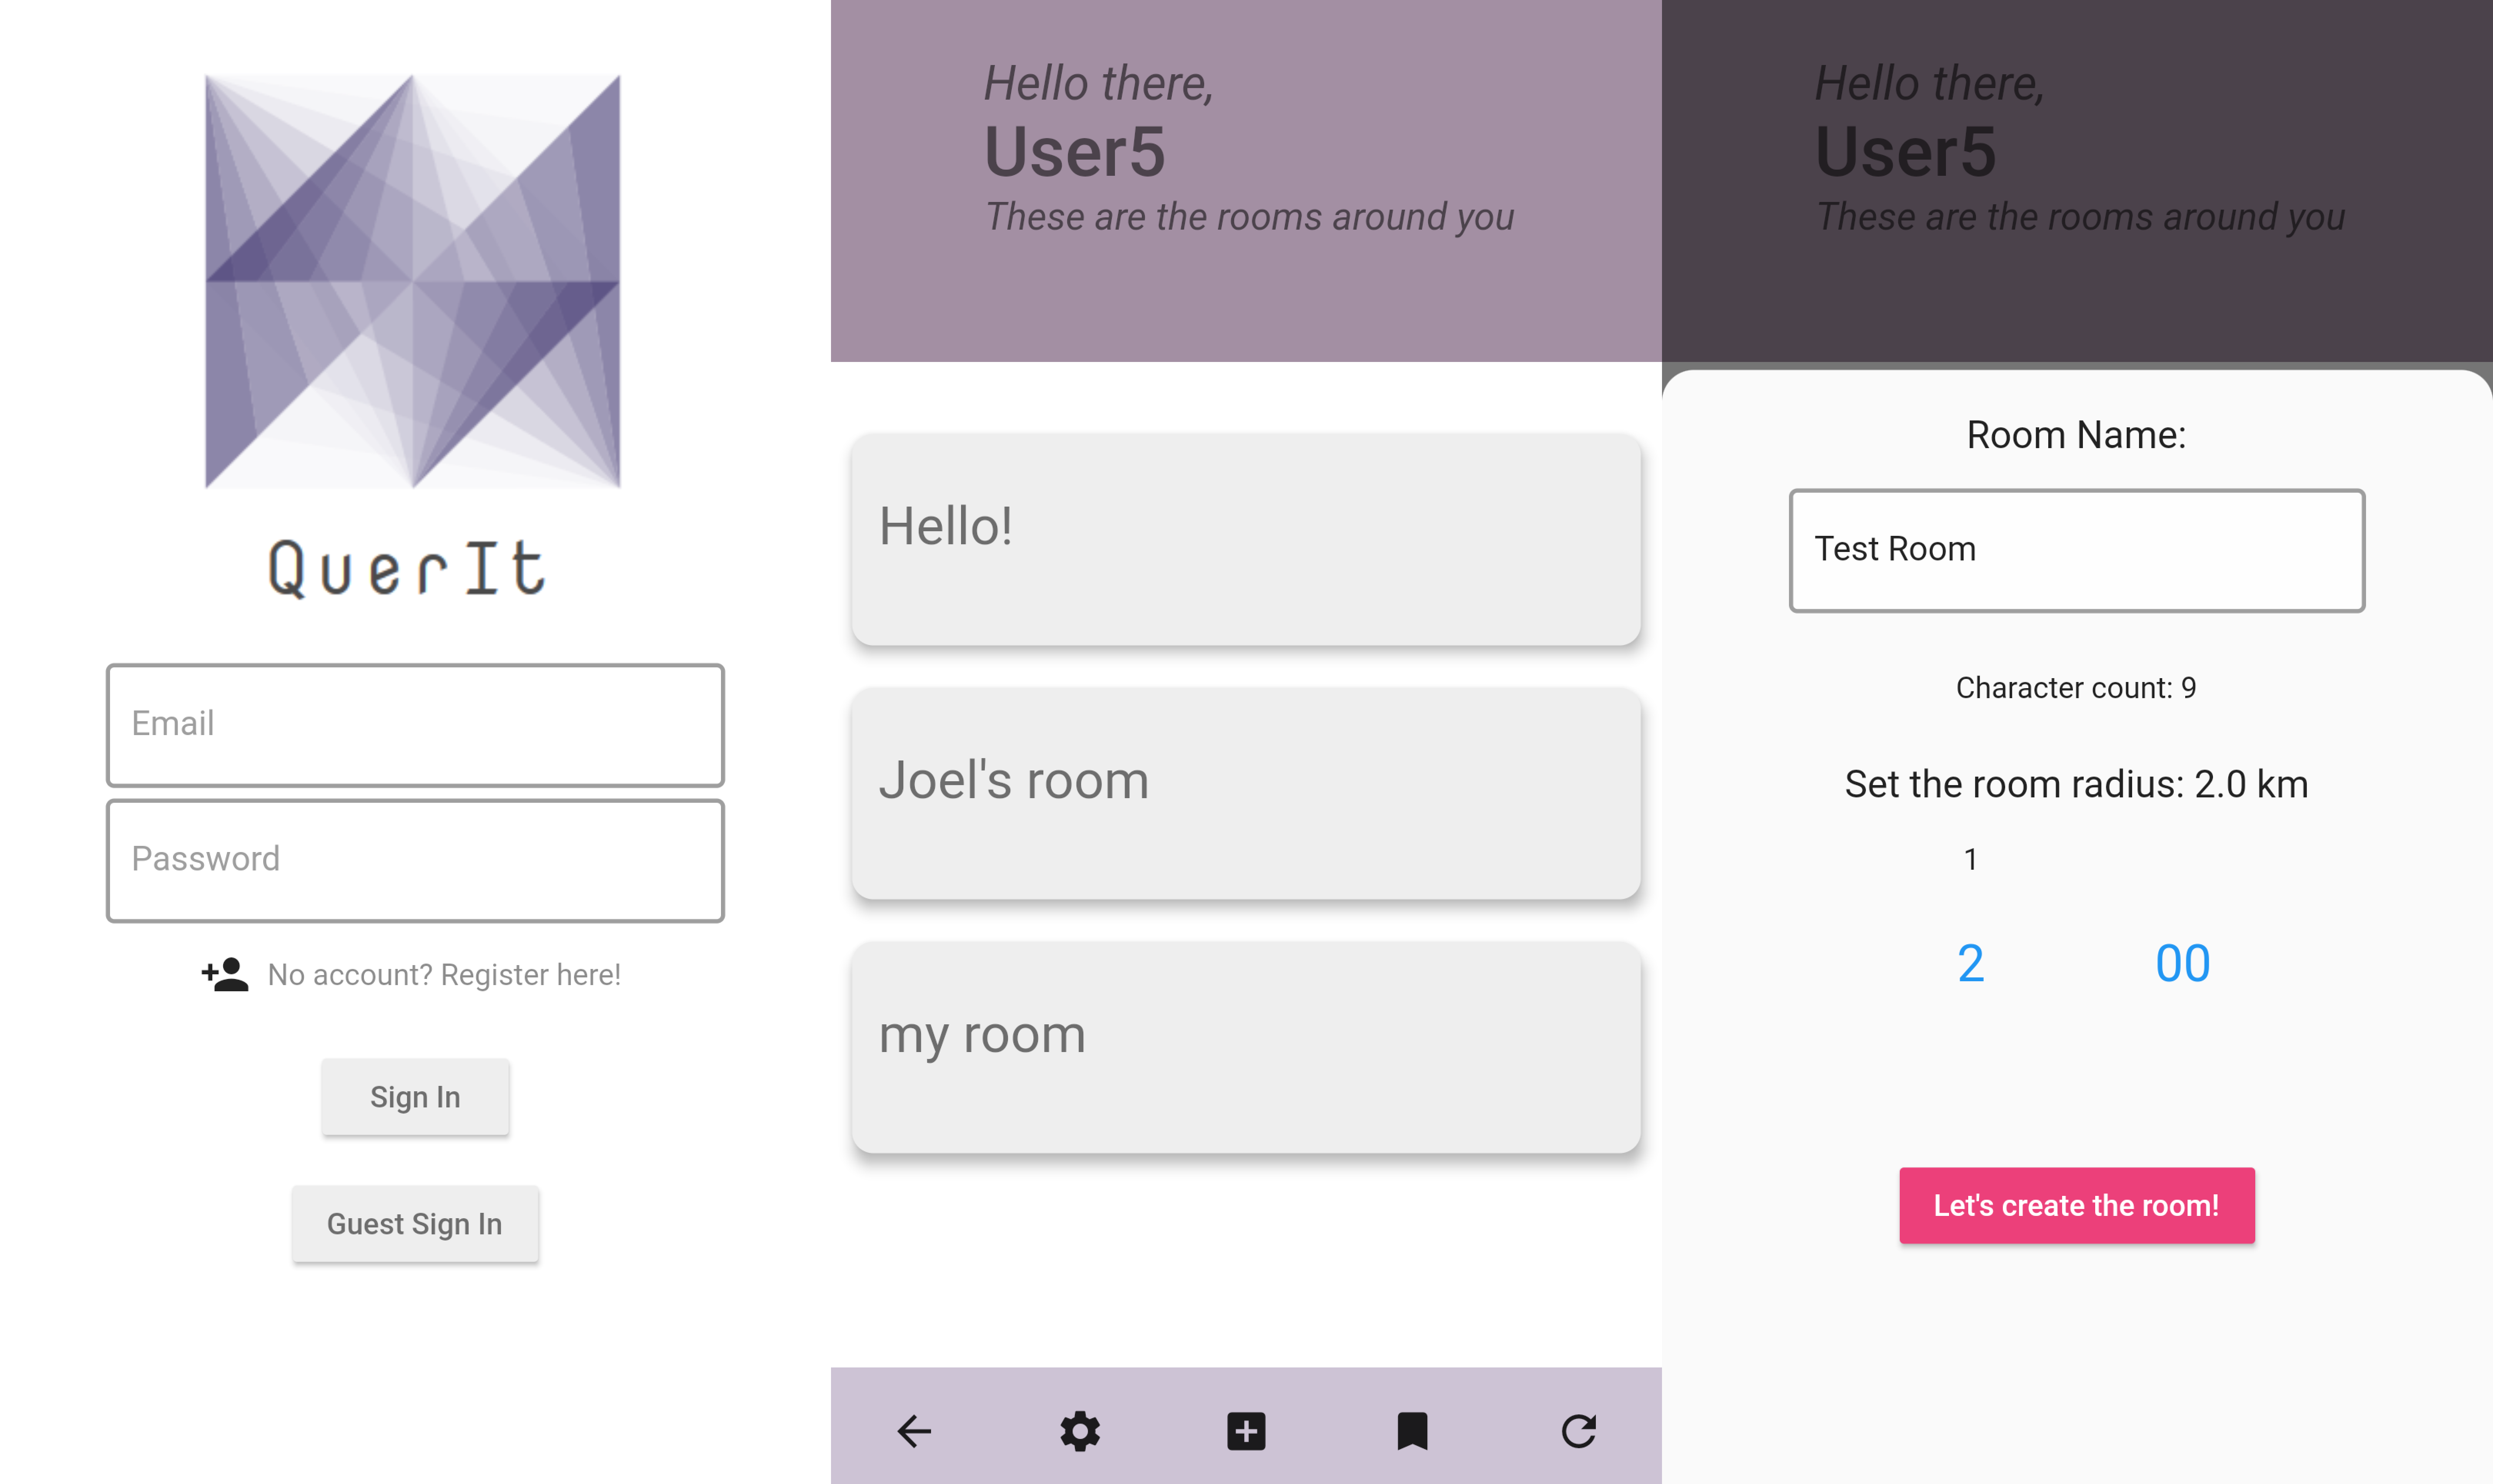Click 'Let's create the room!' button
The width and height of the screenshot is (2493, 1484).
(x=2076, y=1205)
